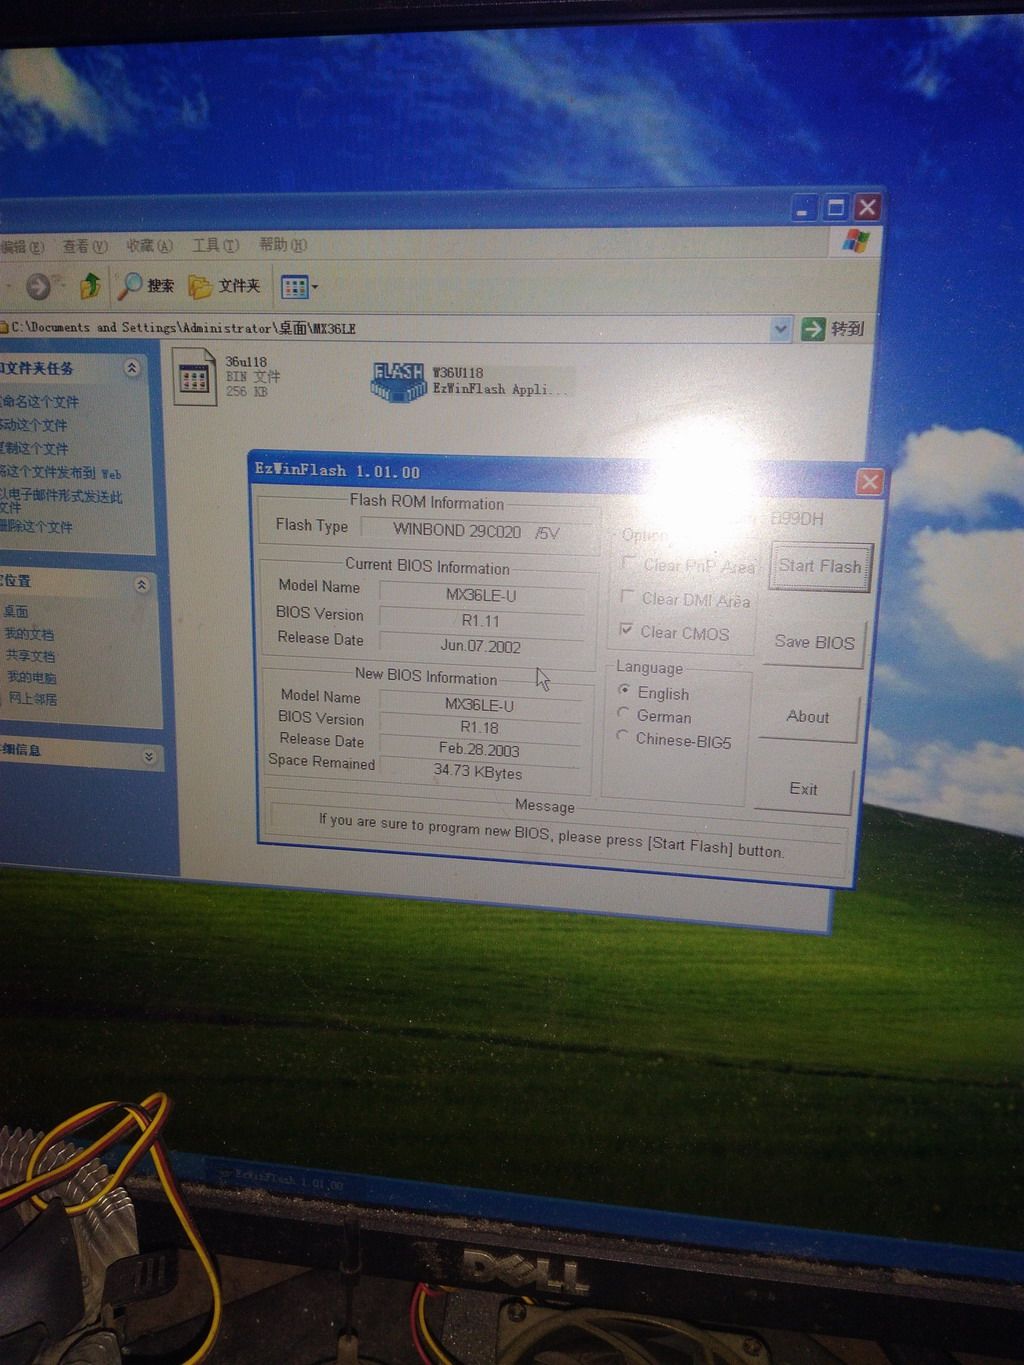
Task: Collapse the Other Places (位置) panel
Action: coord(141,584)
